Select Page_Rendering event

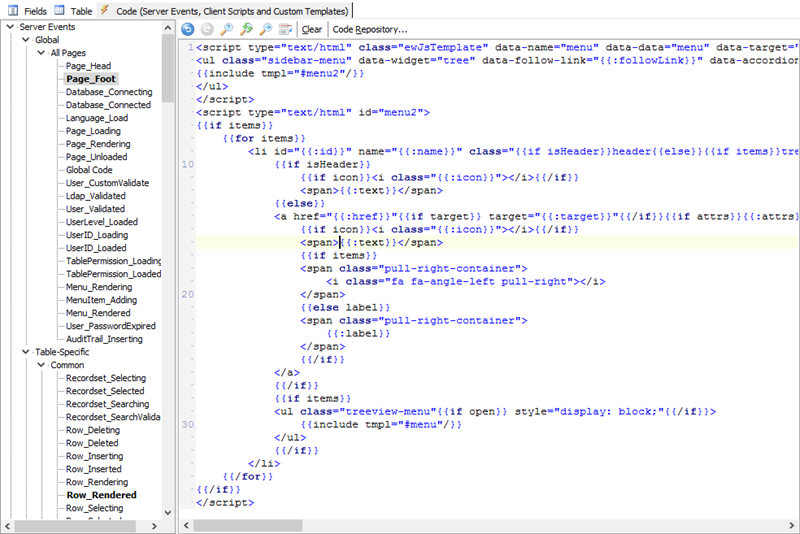coord(98,144)
